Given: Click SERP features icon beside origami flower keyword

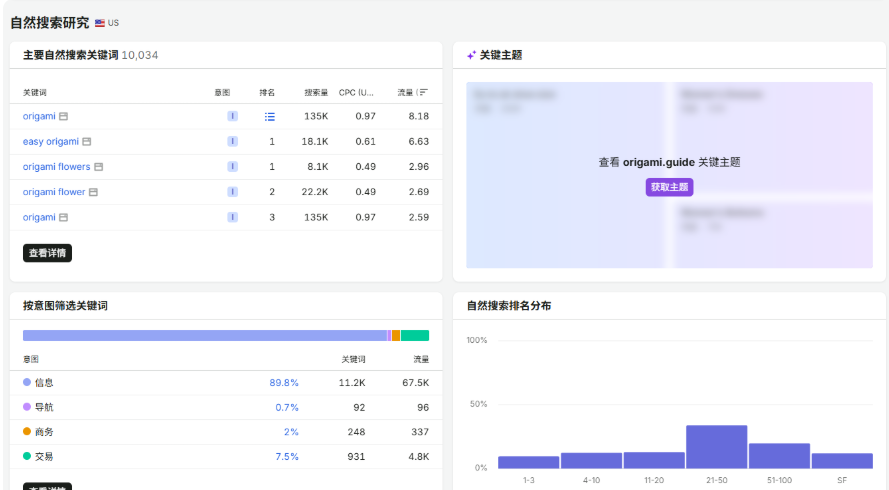Looking at the screenshot, I should click(94, 192).
